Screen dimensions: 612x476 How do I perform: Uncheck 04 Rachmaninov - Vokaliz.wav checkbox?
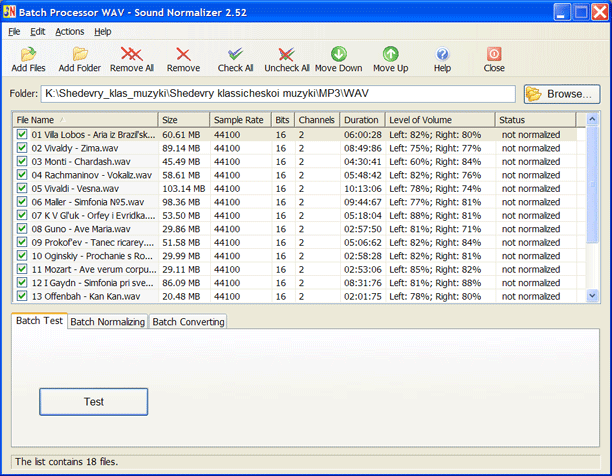tap(22, 175)
